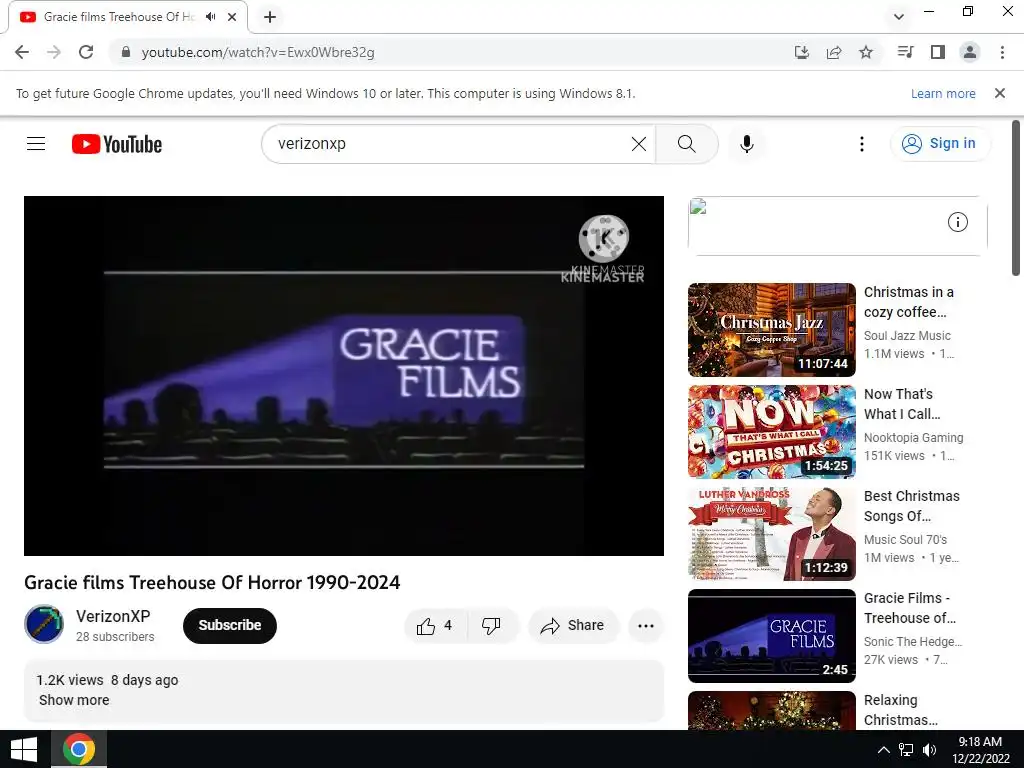Image resolution: width=1024 pixels, height=768 pixels.
Task: Clear the search box with X
Action: pyautogui.click(x=639, y=144)
